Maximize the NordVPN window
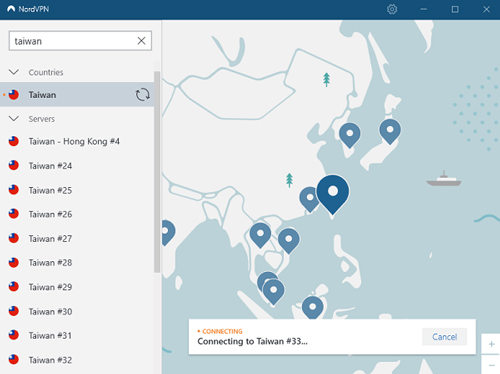500x374 pixels. coord(455,9)
